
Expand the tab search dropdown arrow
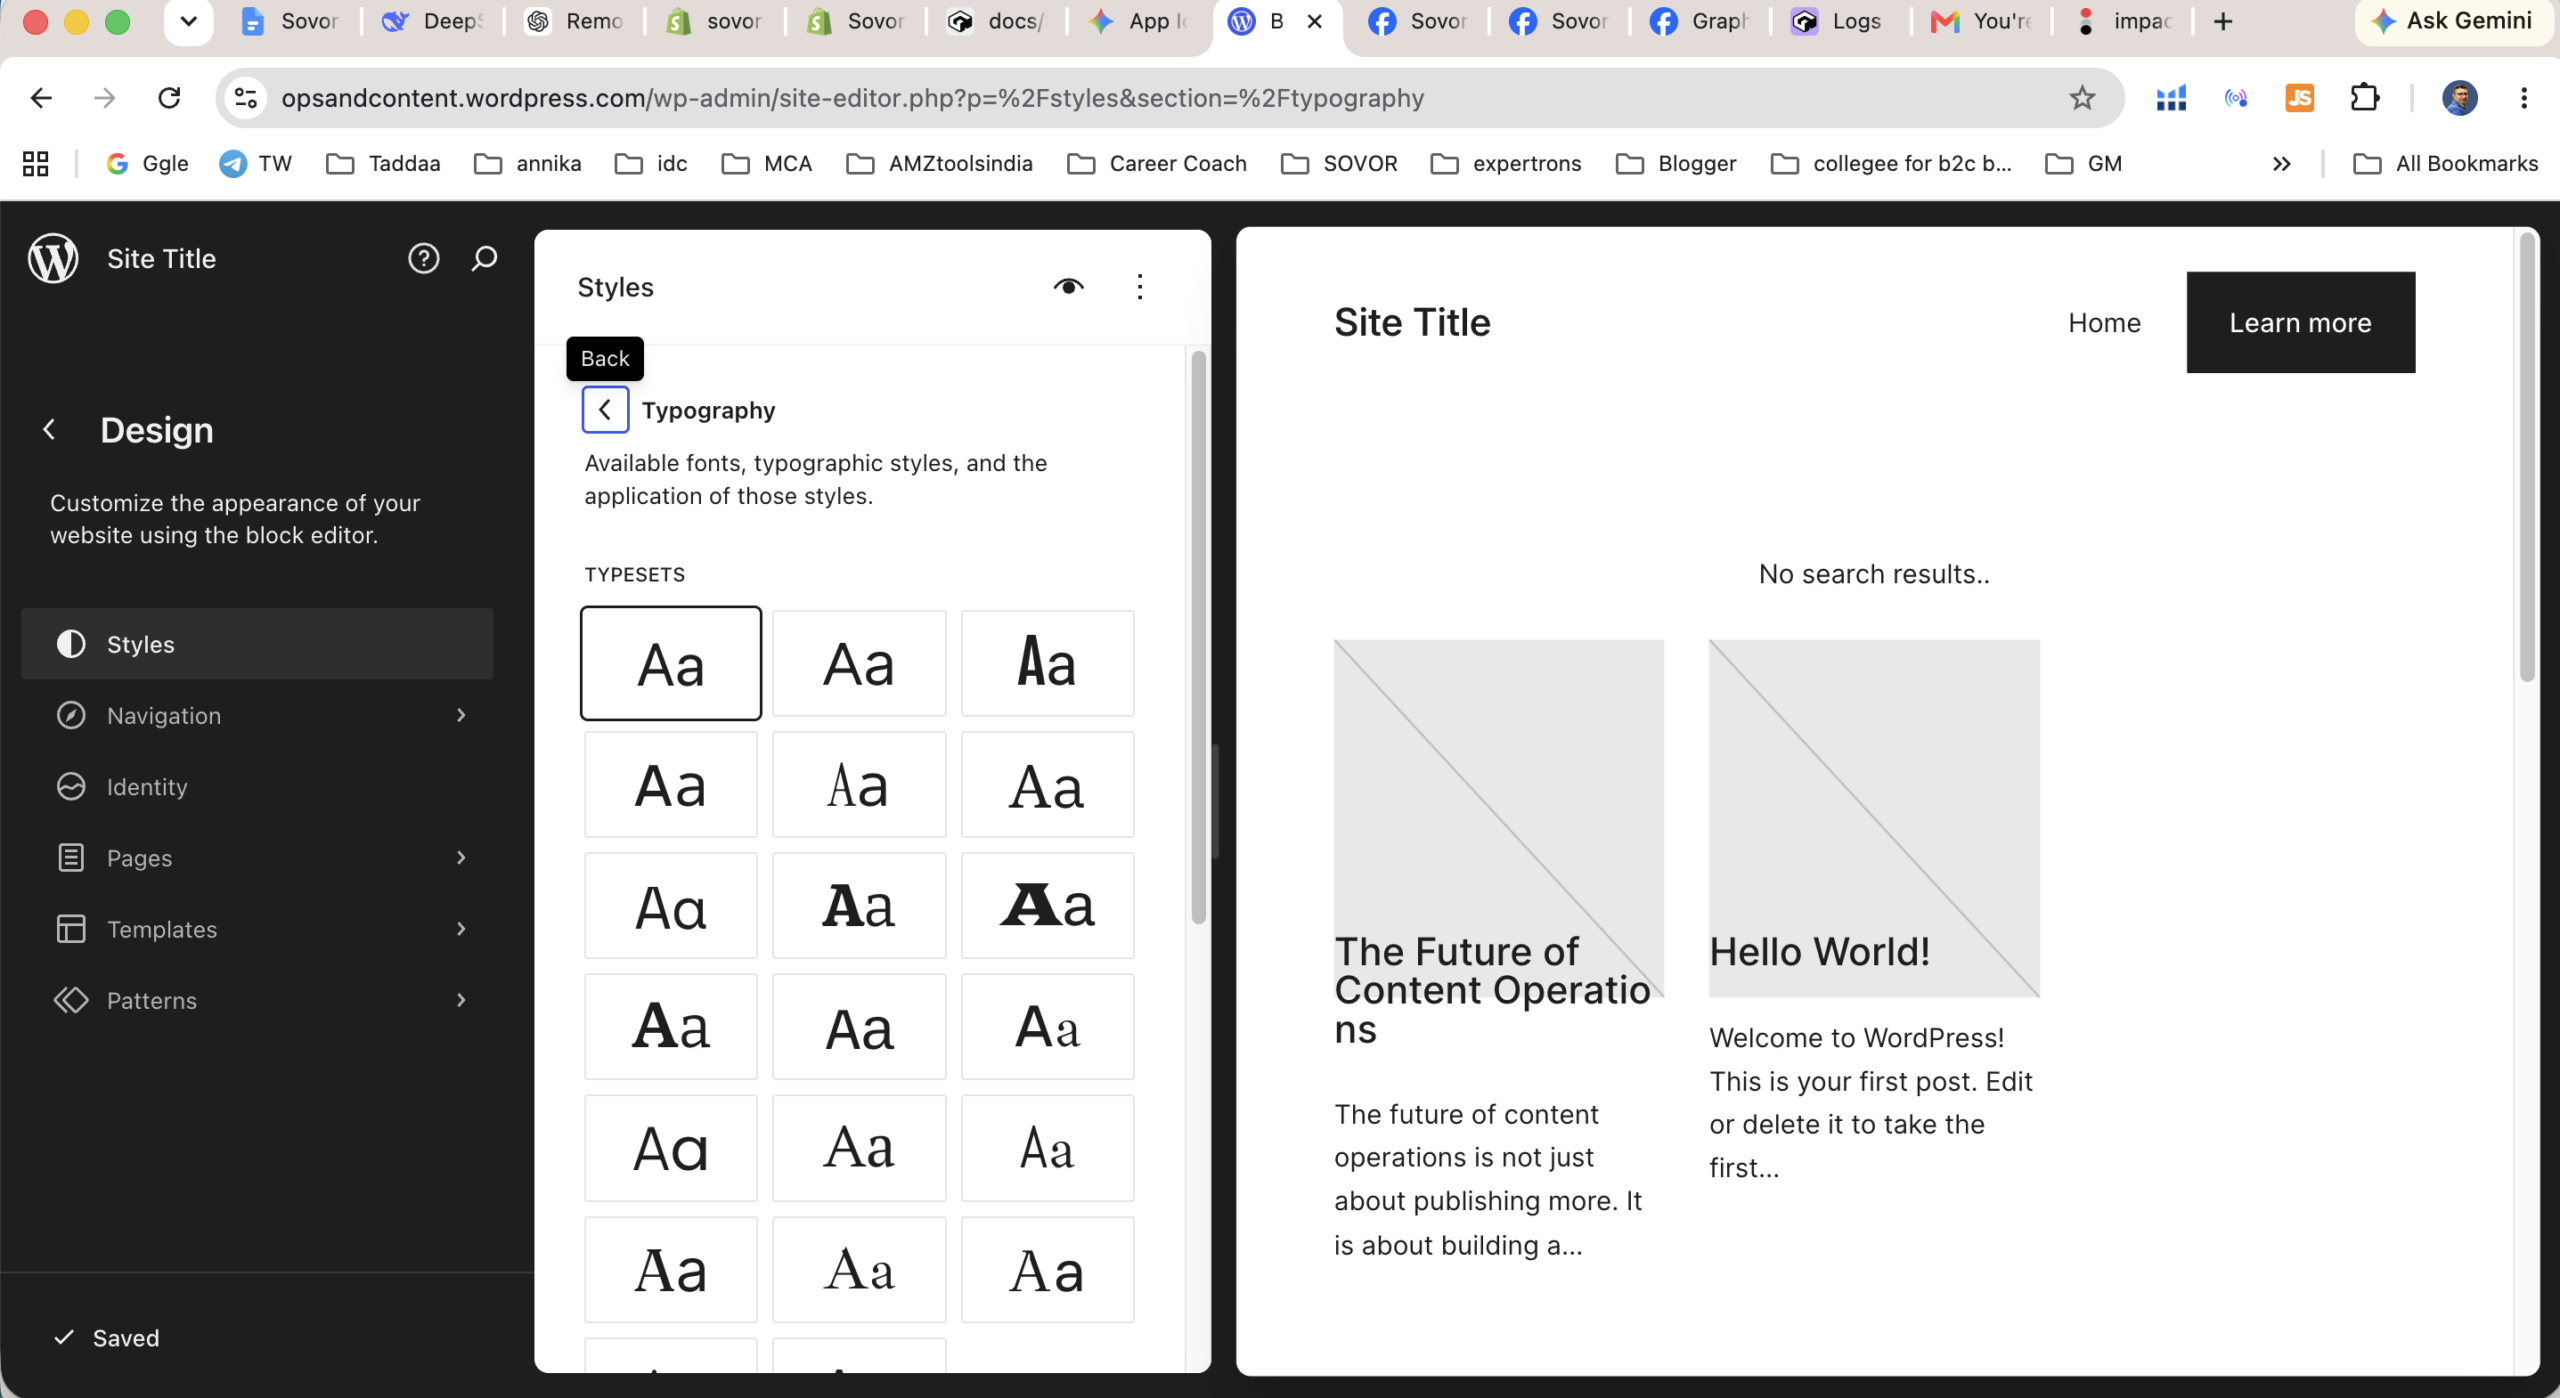pos(188,21)
